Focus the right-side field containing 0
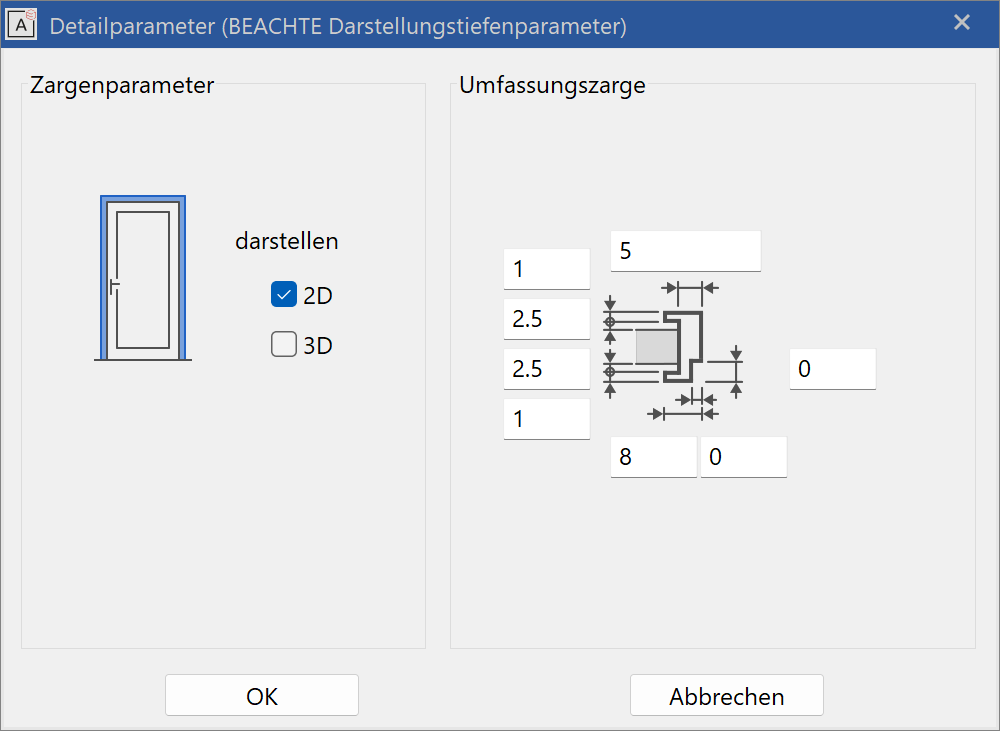Screen dimensions: 1000x731 pyautogui.click(x=832, y=369)
